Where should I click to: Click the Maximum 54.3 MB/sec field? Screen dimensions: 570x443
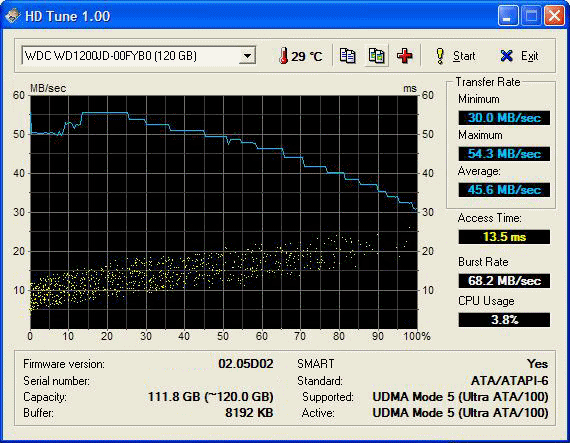504,154
